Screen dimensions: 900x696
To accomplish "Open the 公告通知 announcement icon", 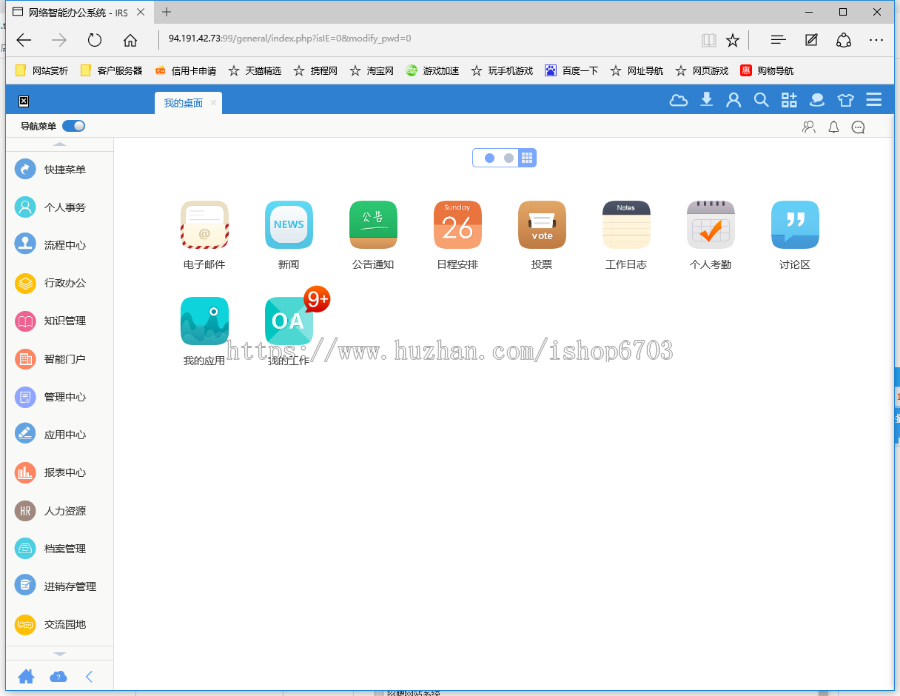I will pos(373,225).
